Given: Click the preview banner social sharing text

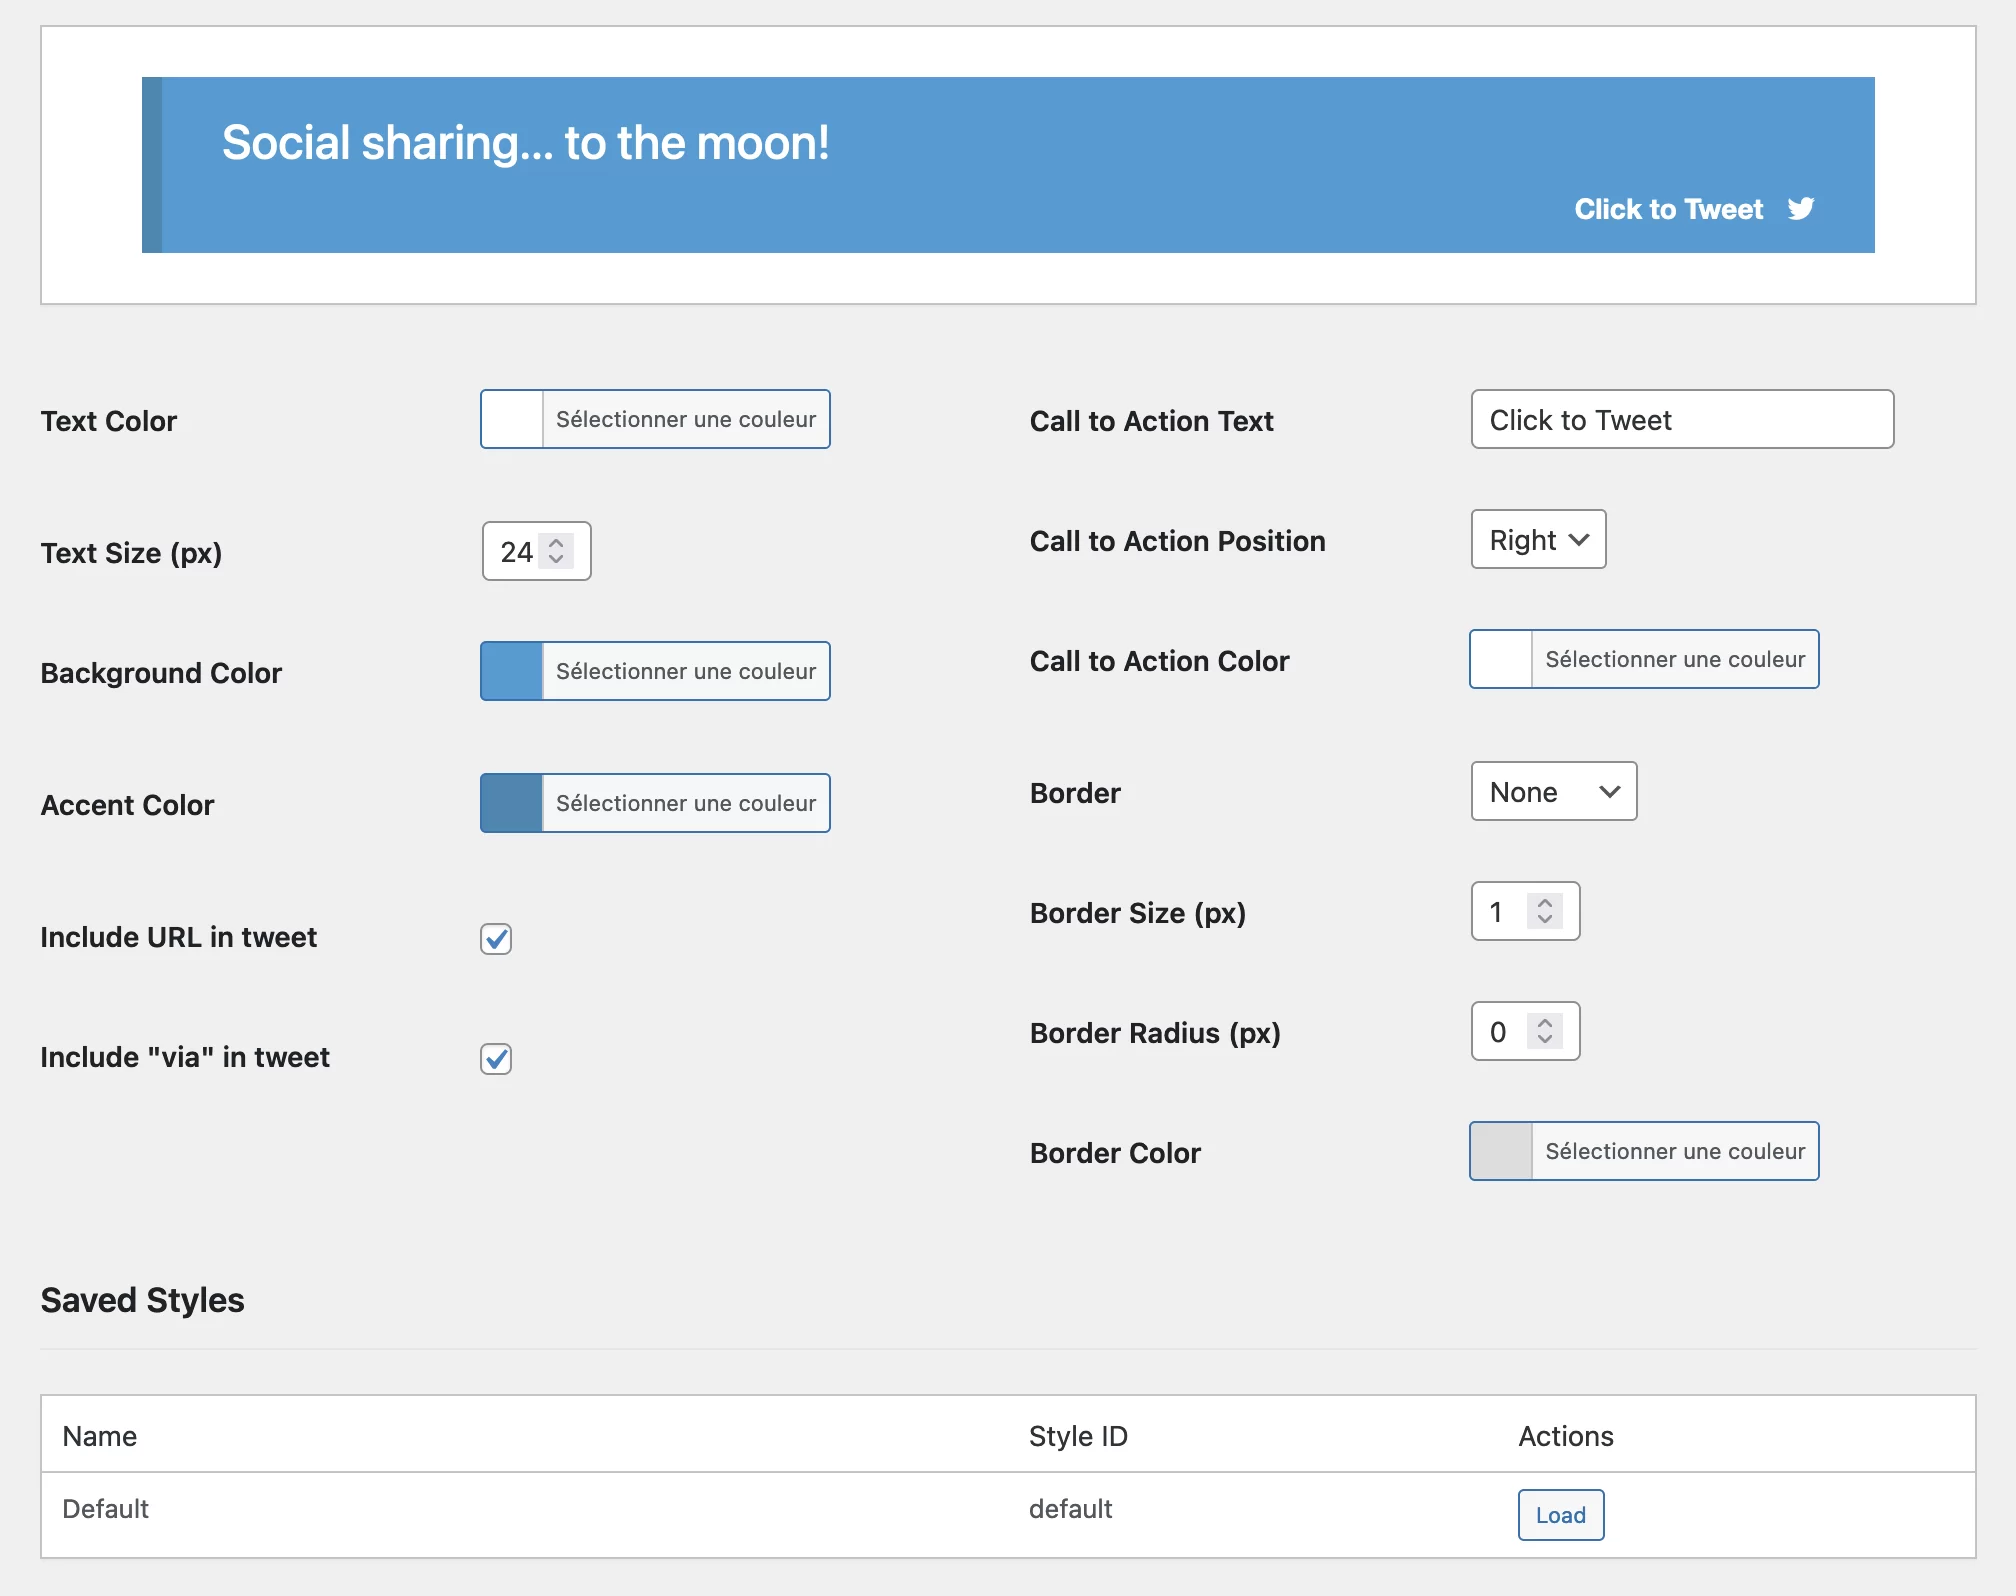Looking at the screenshot, I should pyautogui.click(x=525, y=144).
